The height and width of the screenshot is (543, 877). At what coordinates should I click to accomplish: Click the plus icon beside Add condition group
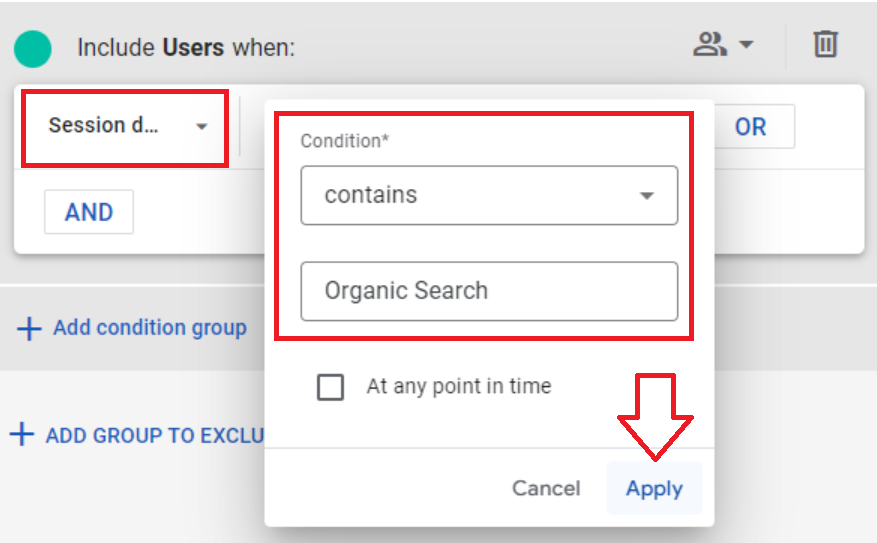coord(29,328)
